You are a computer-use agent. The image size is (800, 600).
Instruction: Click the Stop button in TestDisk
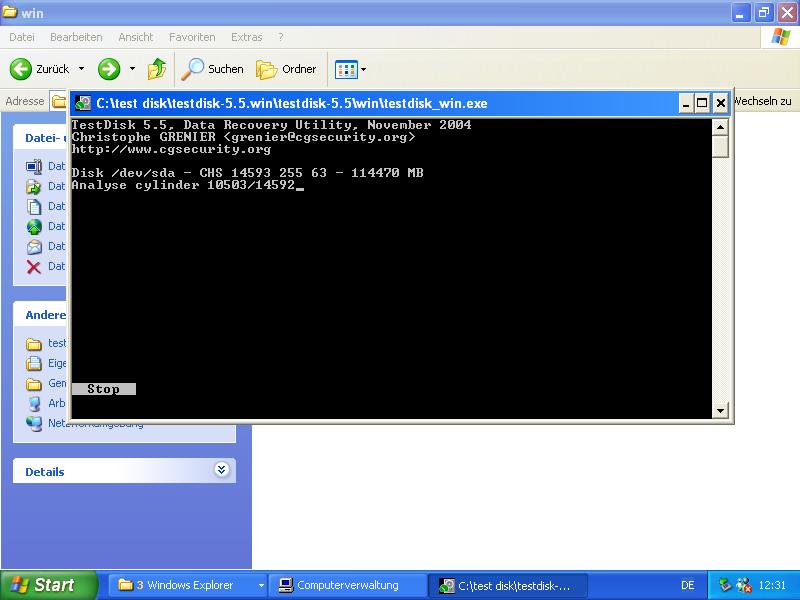(104, 389)
